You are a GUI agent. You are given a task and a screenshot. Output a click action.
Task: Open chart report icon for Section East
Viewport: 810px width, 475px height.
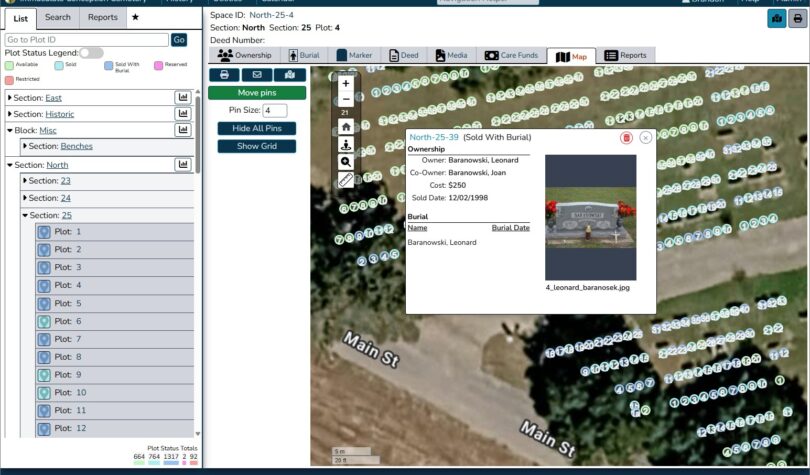183,97
